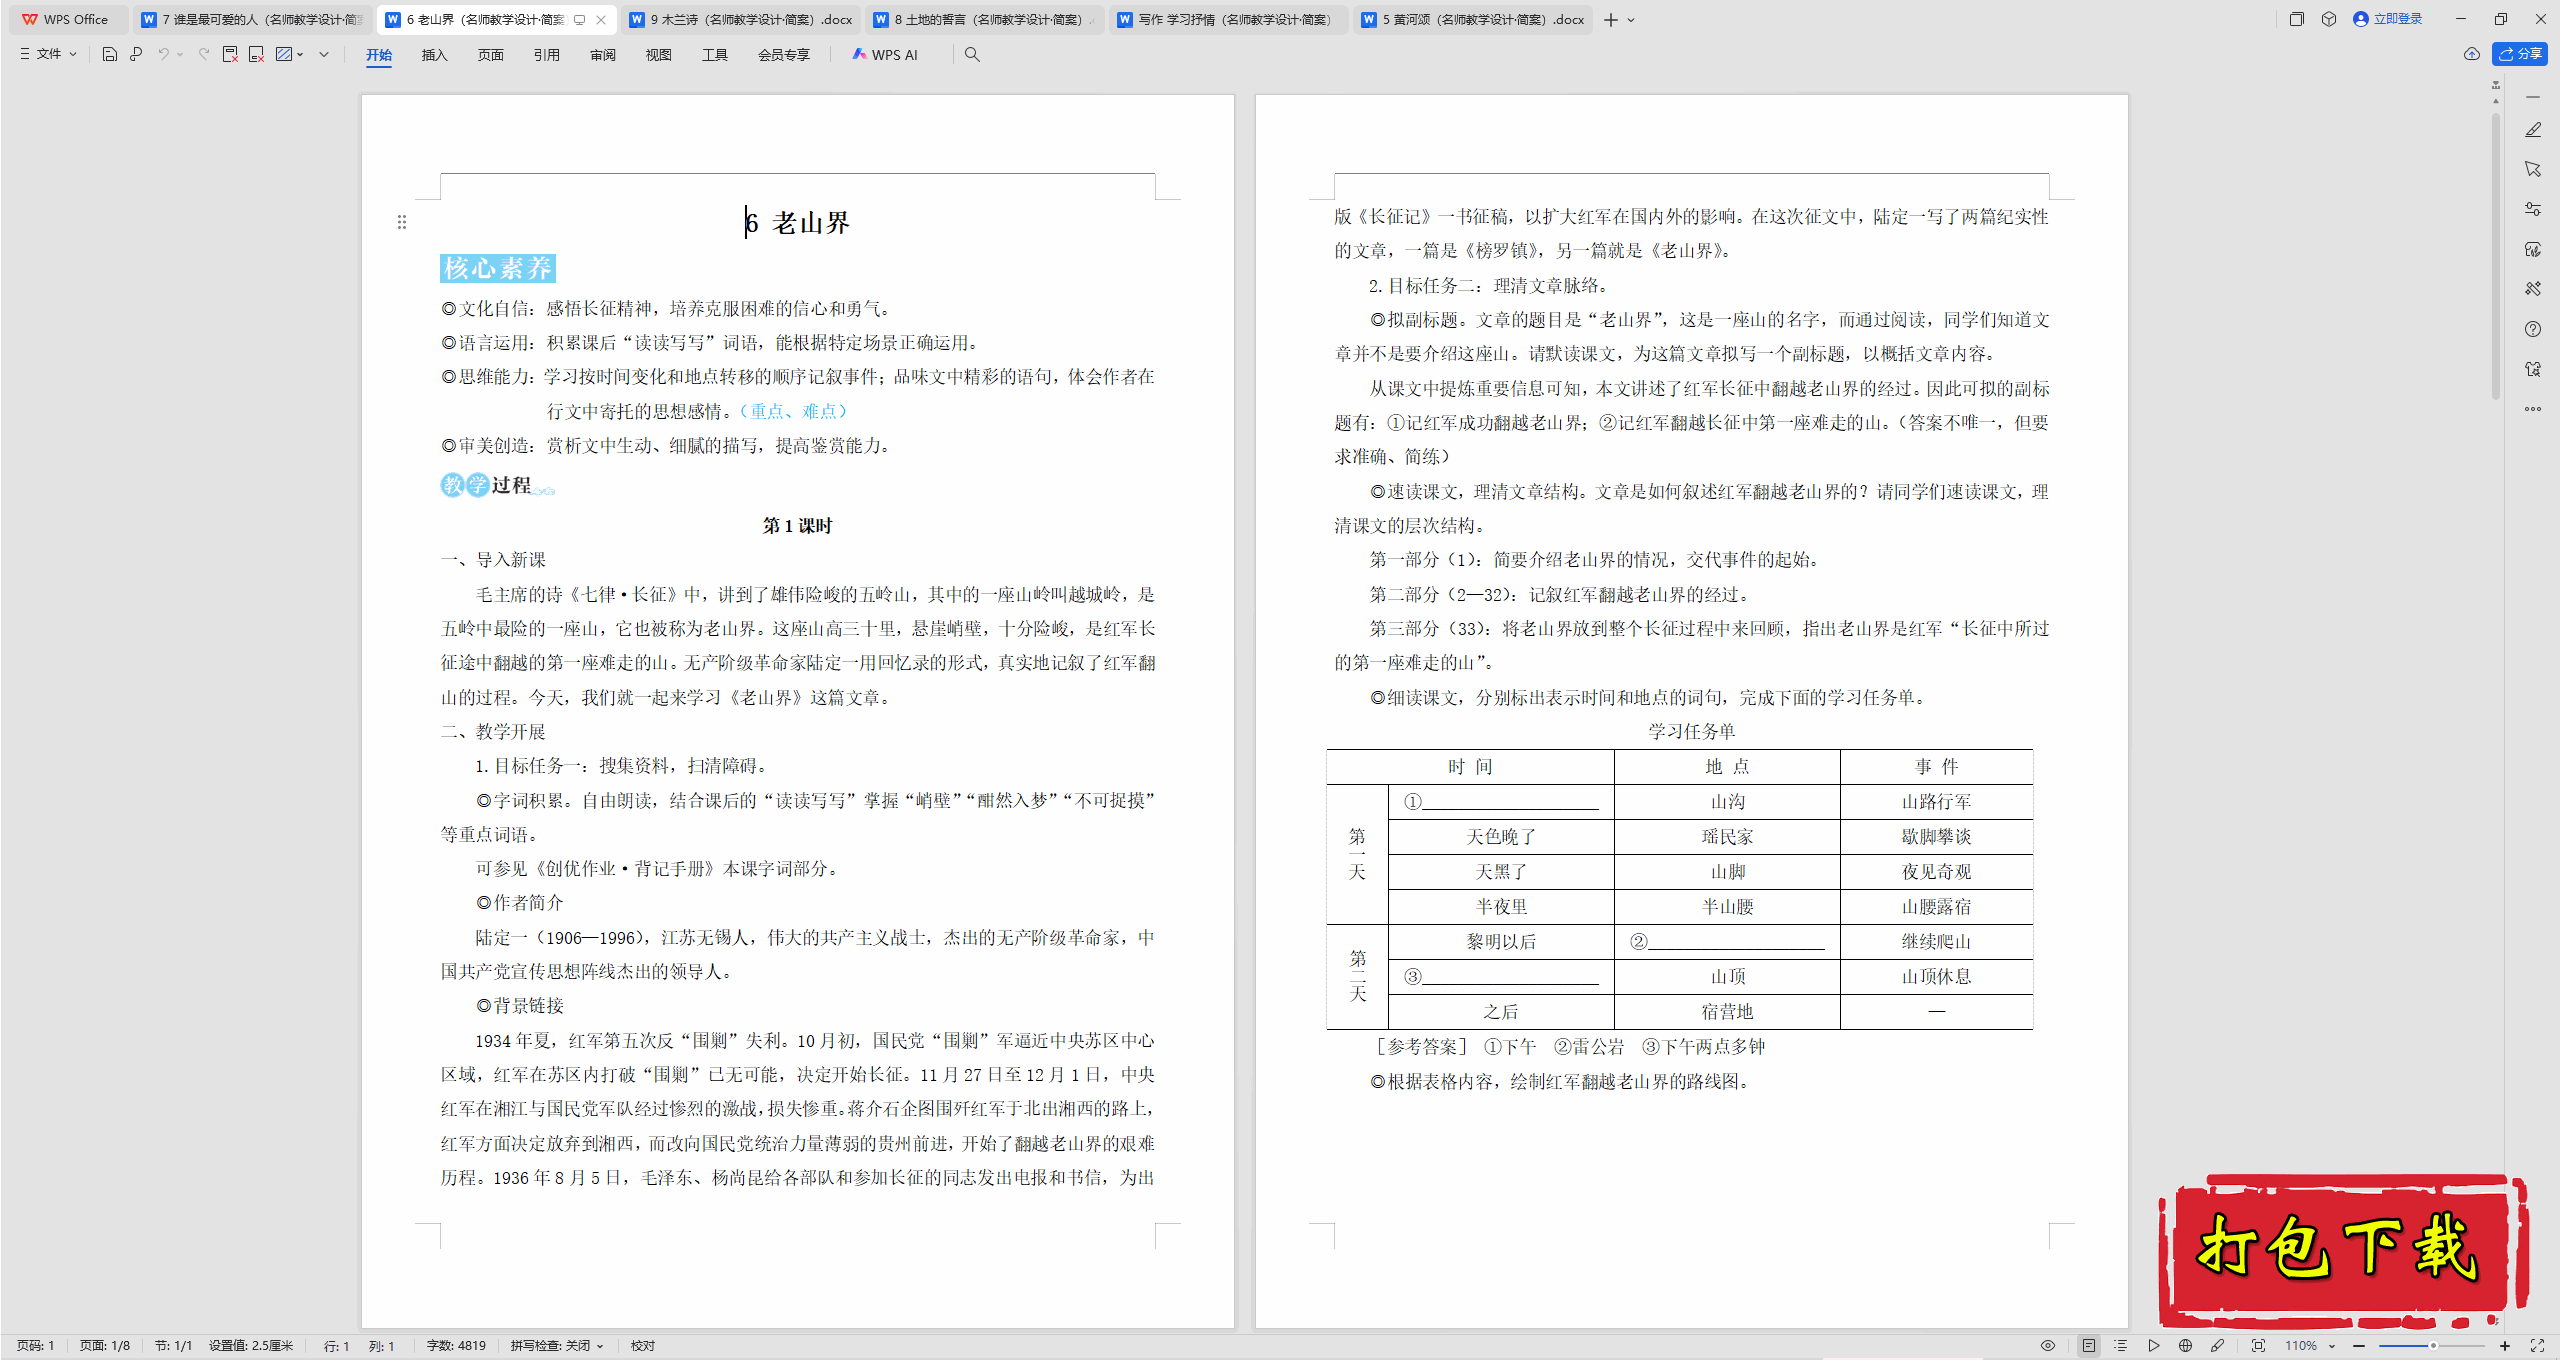Switch to the 8 土地的誓言 document tab
The image size is (2560, 1360).
(x=985, y=20)
